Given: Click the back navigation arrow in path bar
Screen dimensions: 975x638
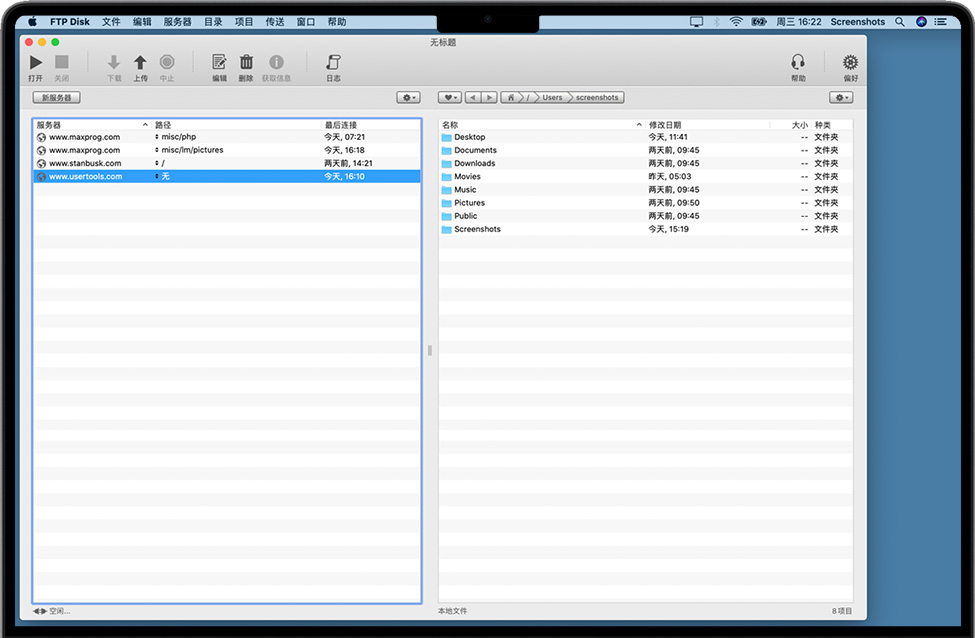Looking at the screenshot, I should tap(473, 98).
